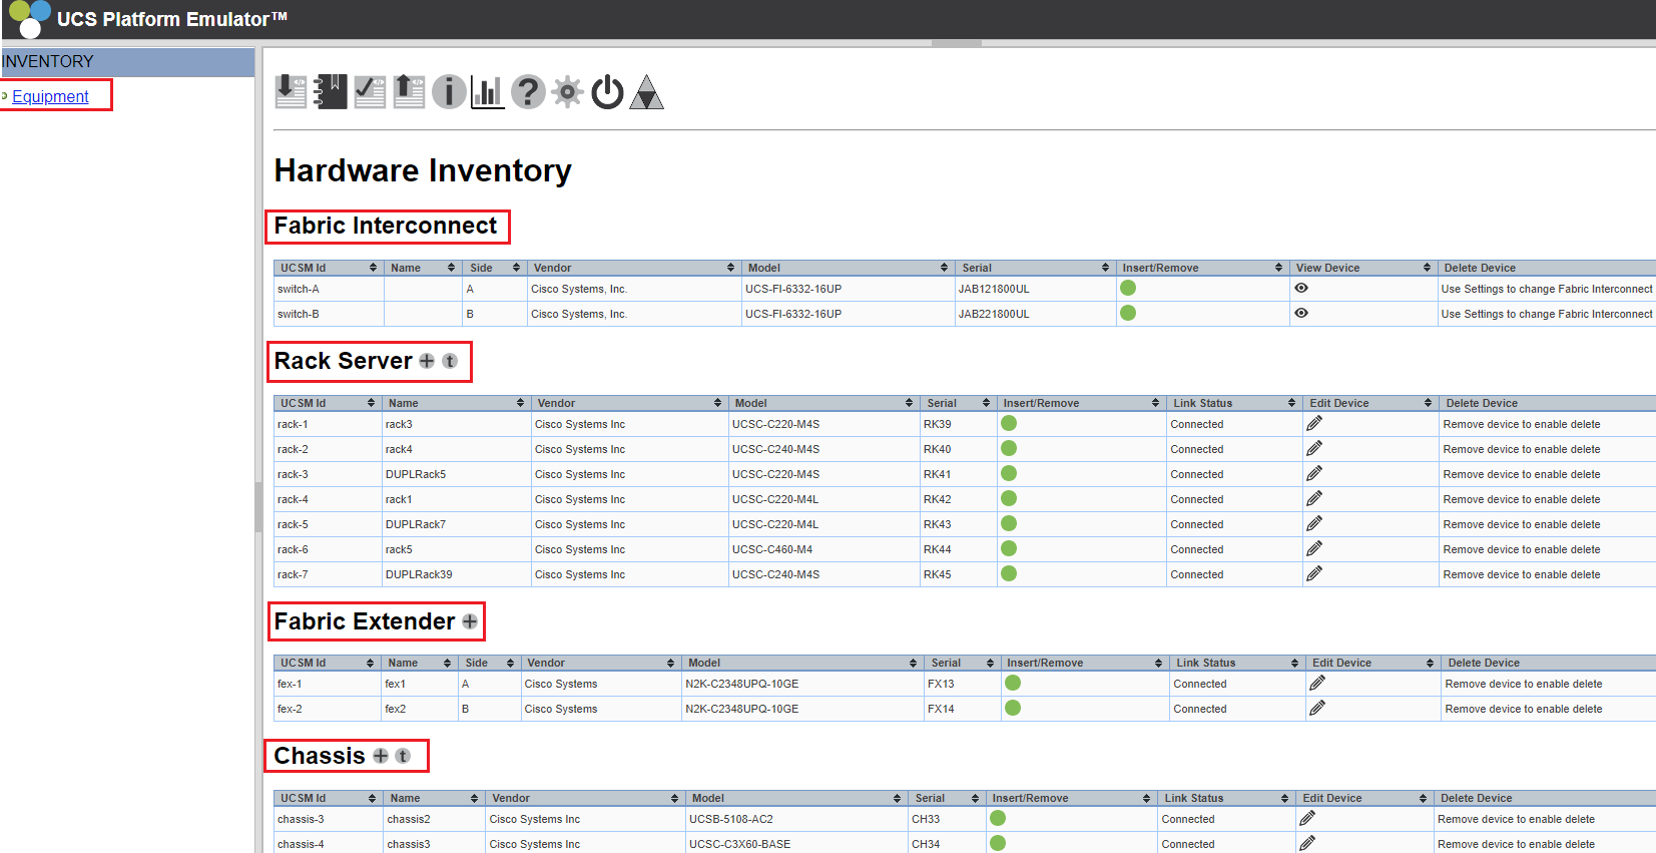Edit device rack-7 with the pencil icon
Screen dimensions: 1656x853
point(1315,573)
